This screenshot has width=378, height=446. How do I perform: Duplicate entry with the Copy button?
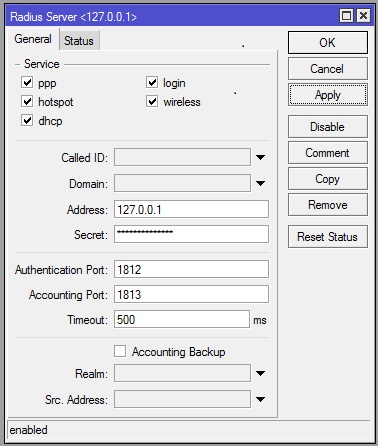(328, 179)
